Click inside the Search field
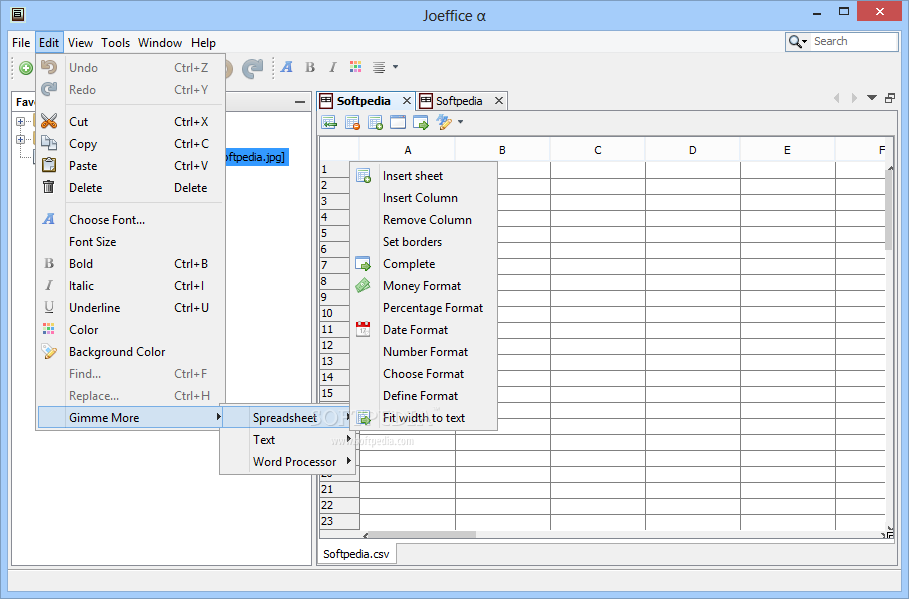 (x=853, y=42)
